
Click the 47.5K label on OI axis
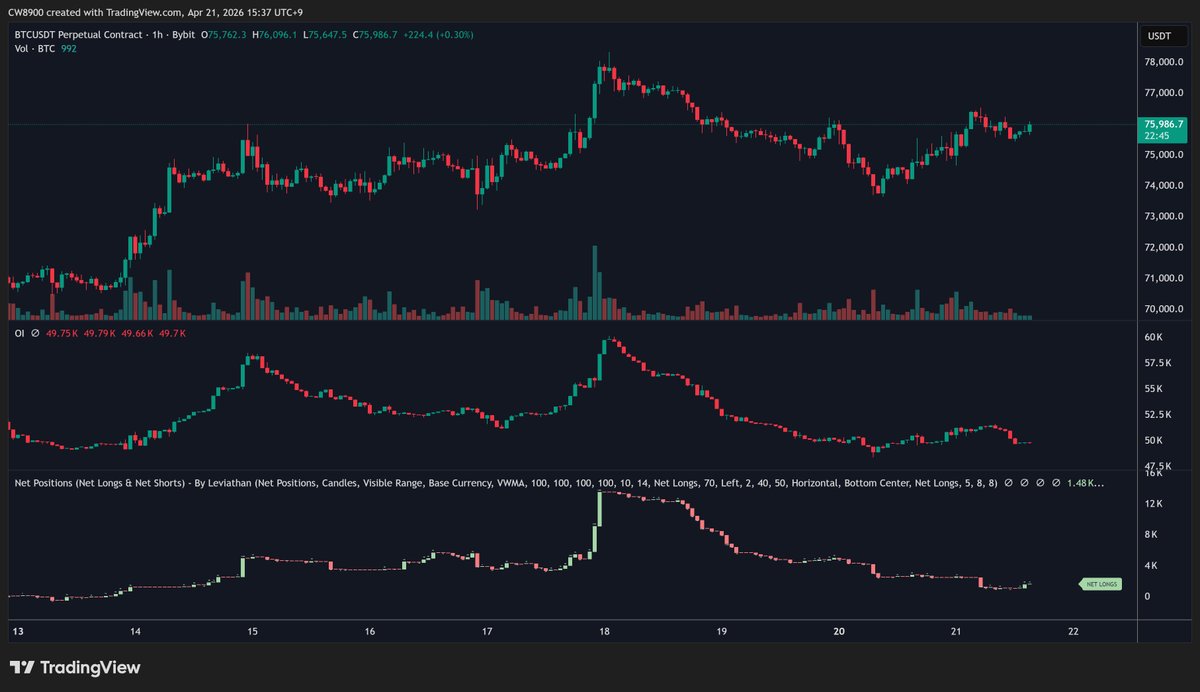point(1157,466)
